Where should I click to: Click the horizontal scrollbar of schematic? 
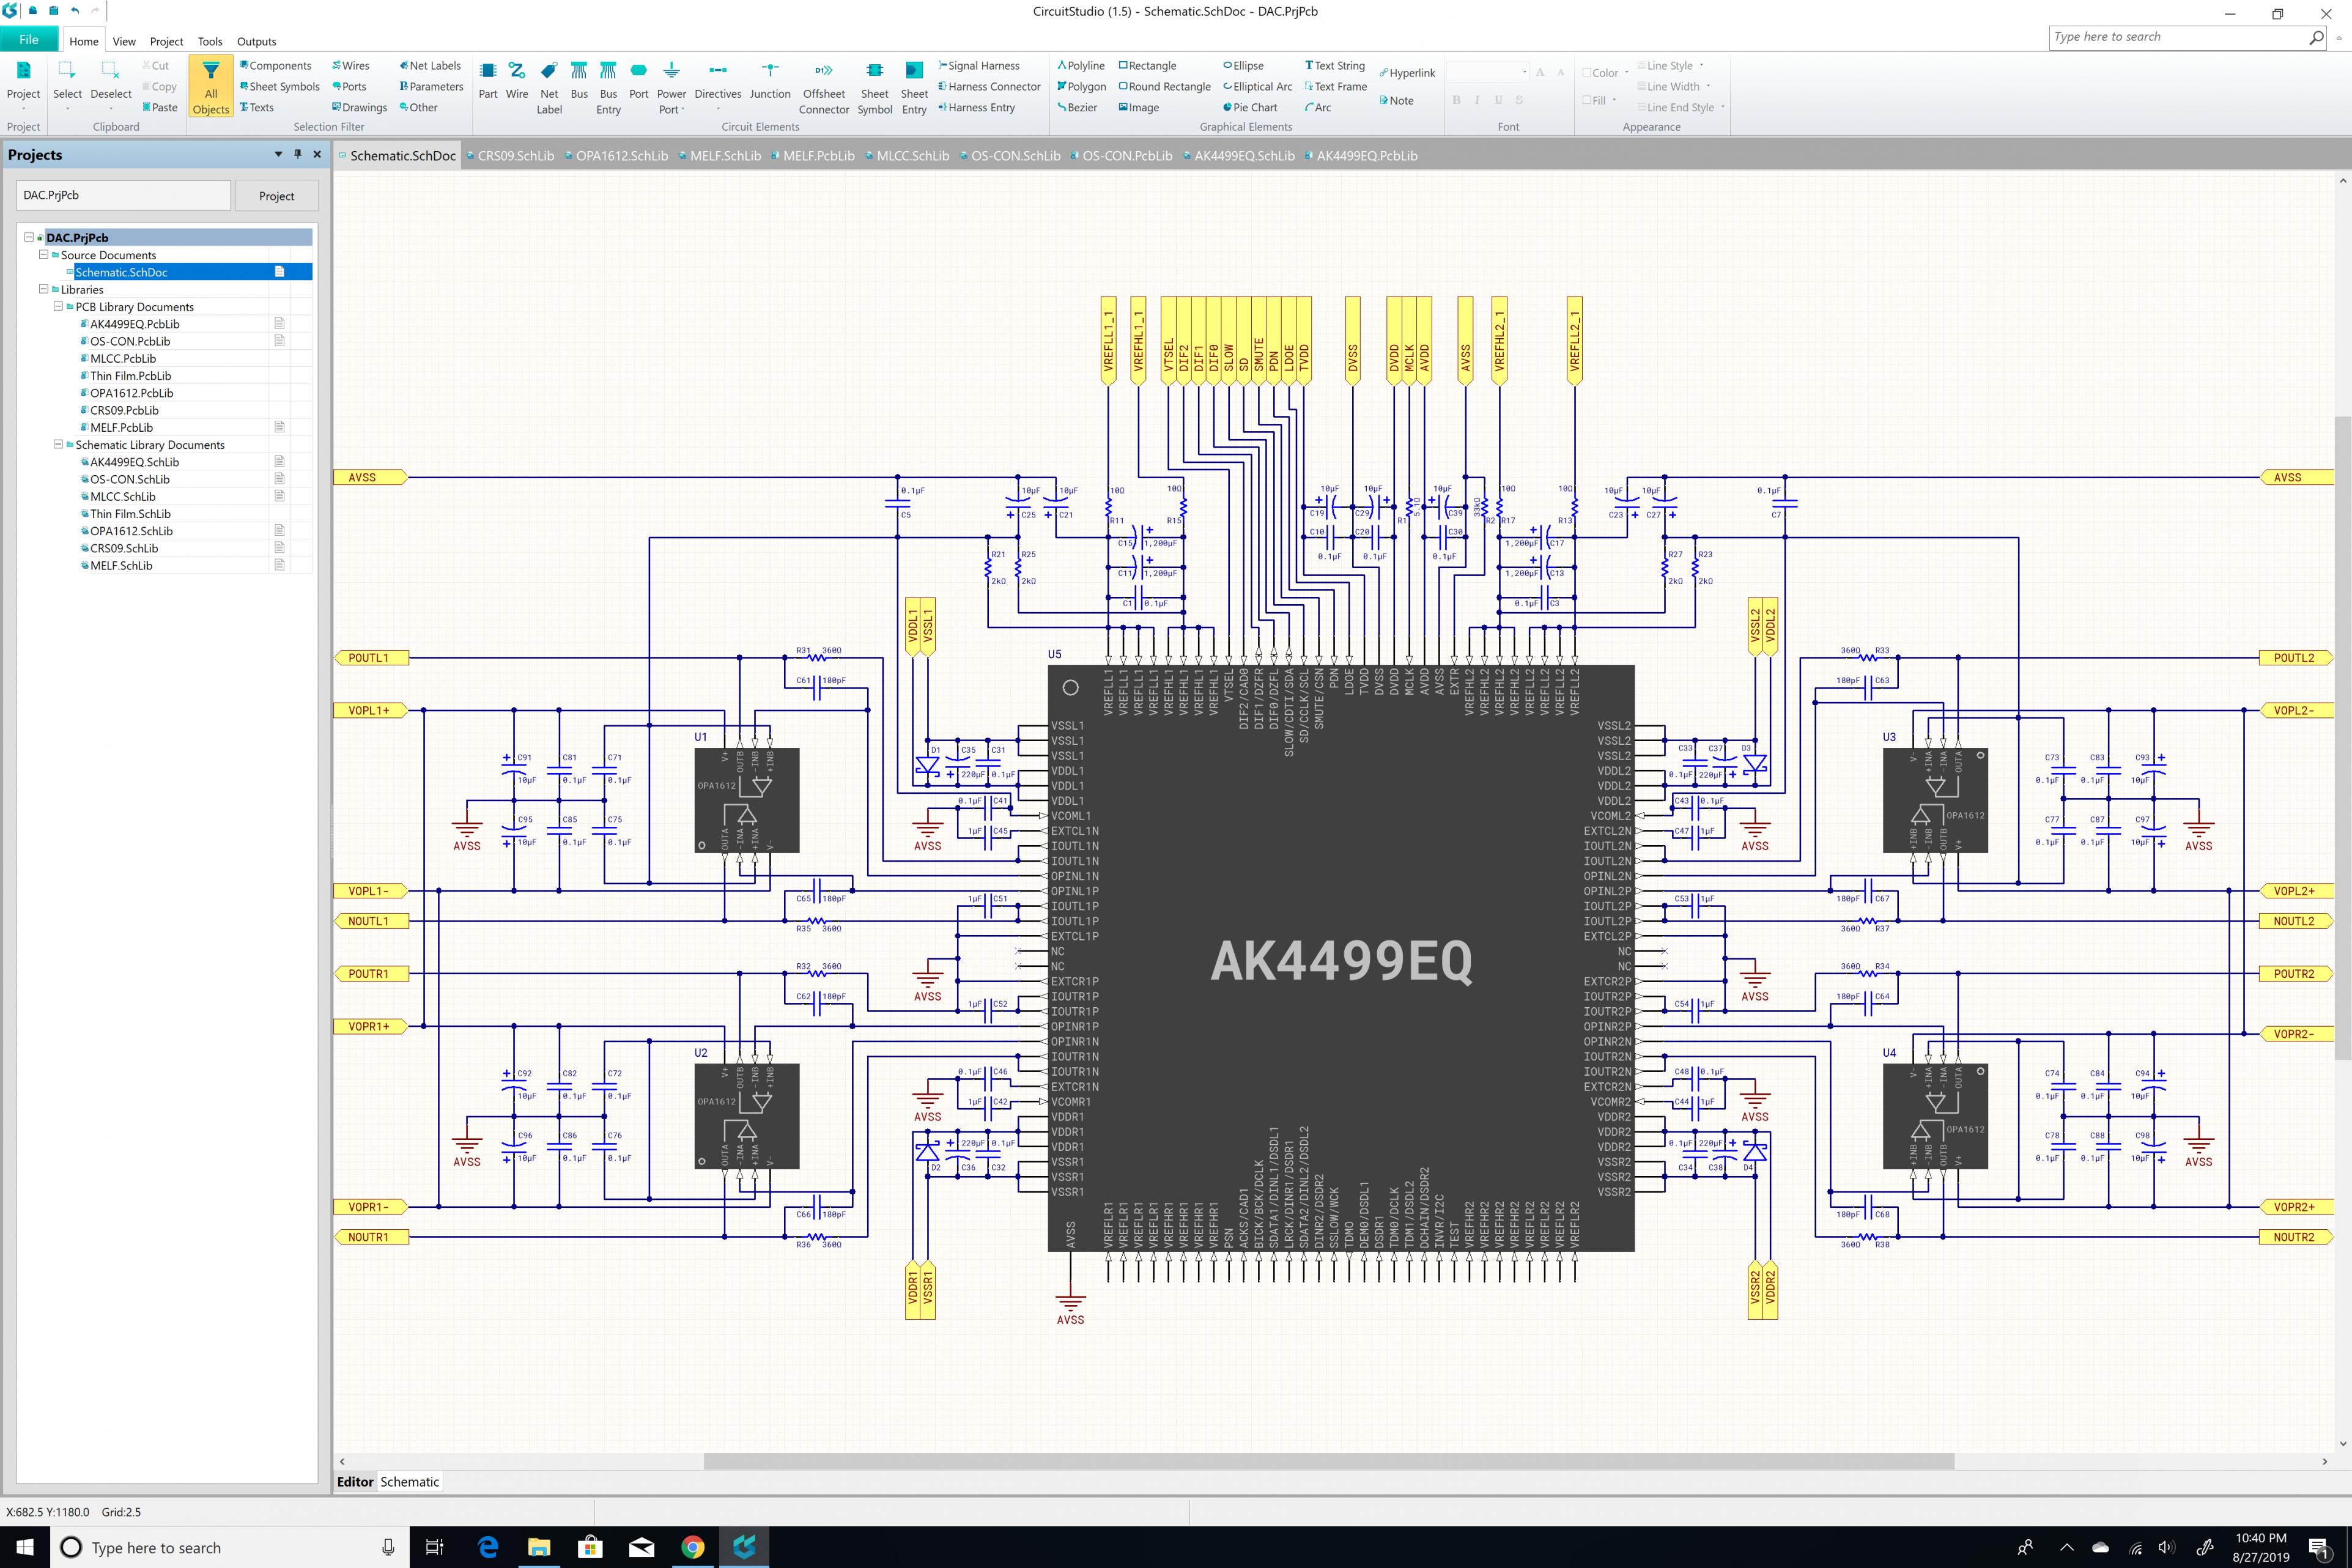pyautogui.click(x=1329, y=1461)
